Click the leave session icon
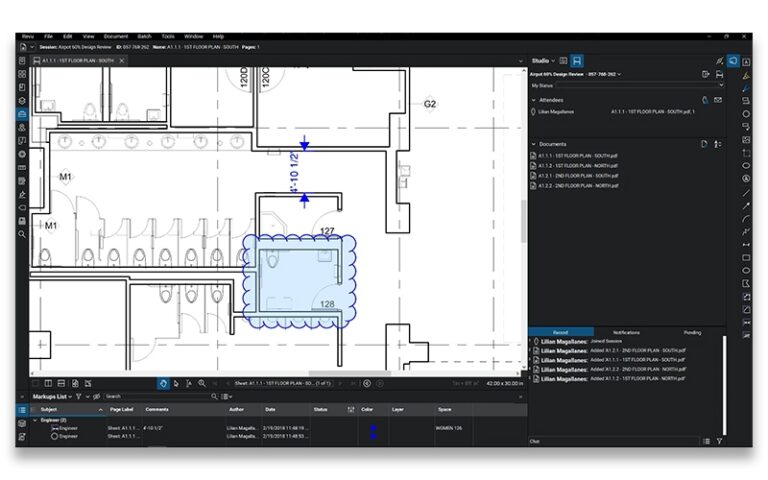 tap(706, 74)
